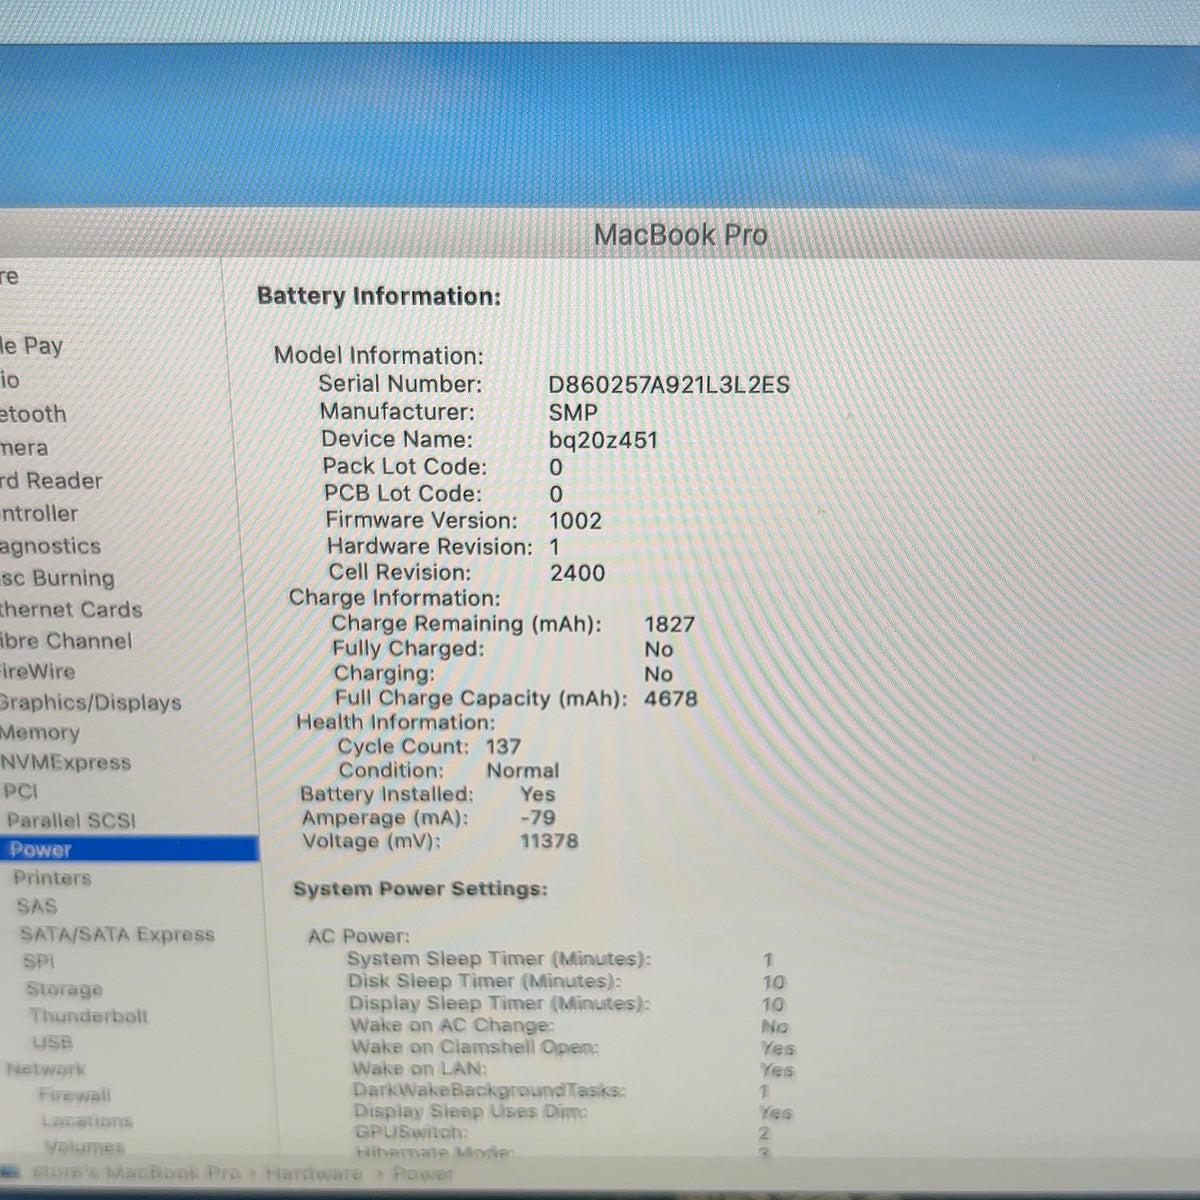Click manufacturer value SMP
The image size is (1200, 1200).
pos(573,412)
